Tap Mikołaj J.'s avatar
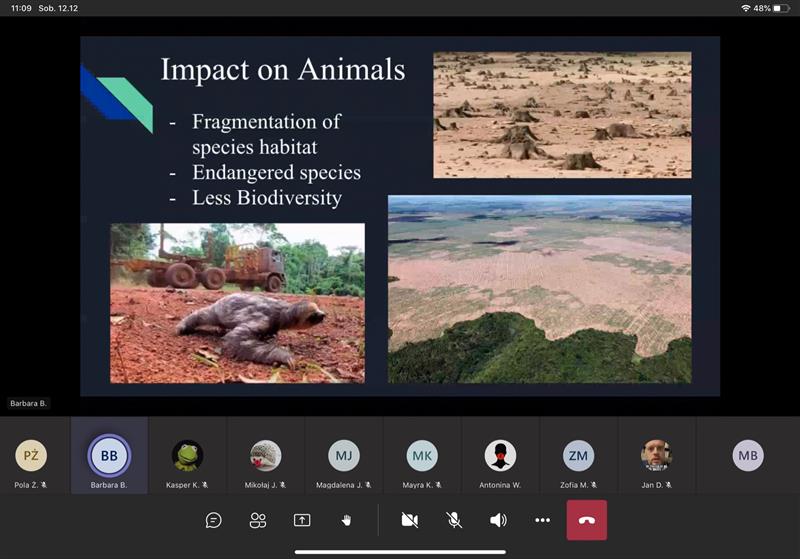 pos(265,456)
